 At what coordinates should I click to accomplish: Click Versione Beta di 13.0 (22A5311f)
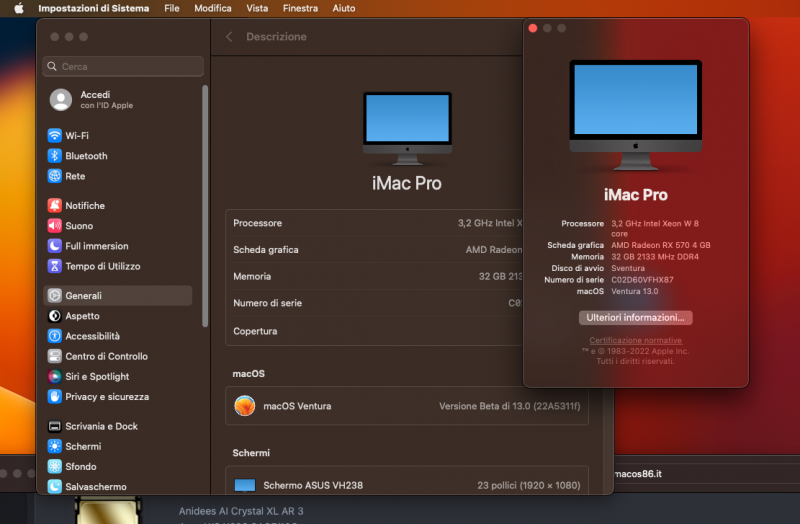(510, 406)
